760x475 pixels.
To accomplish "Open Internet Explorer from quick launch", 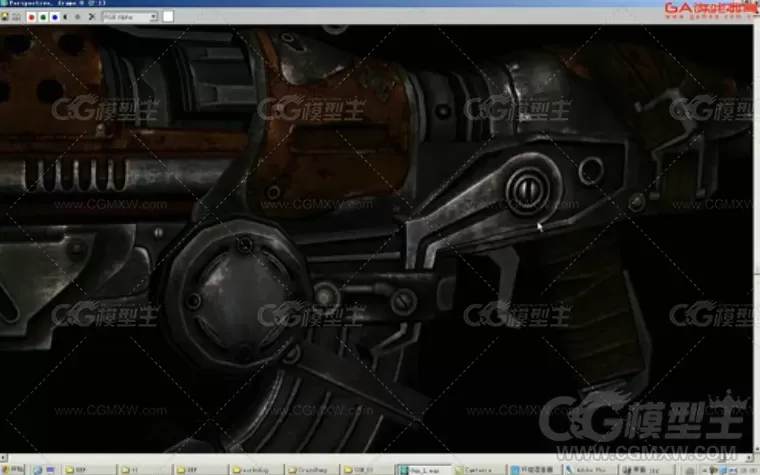I will (38, 470).
